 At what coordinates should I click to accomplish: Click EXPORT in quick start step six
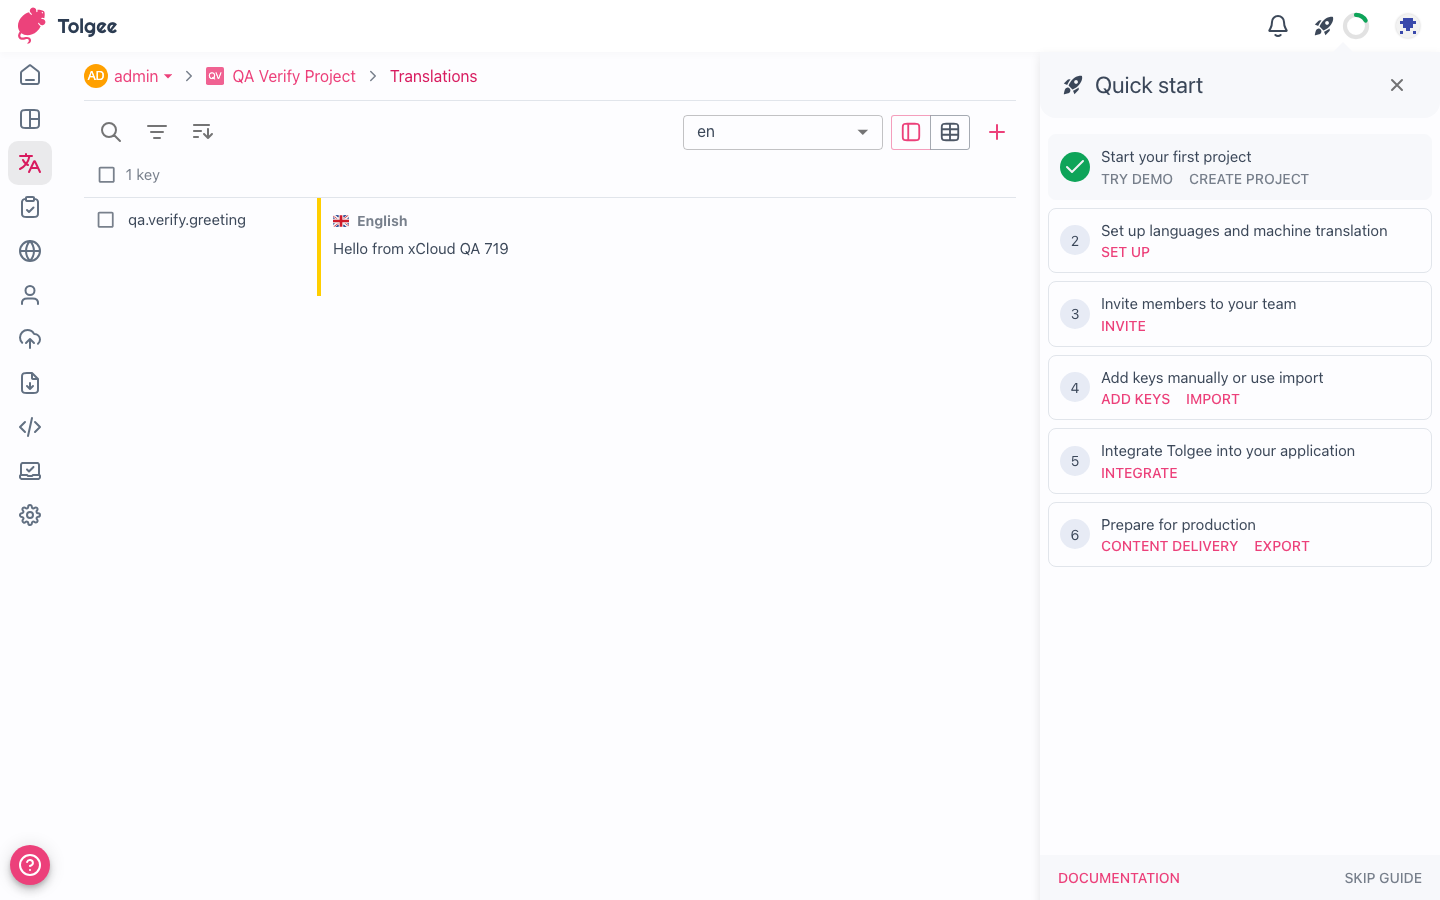(1281, 546)
